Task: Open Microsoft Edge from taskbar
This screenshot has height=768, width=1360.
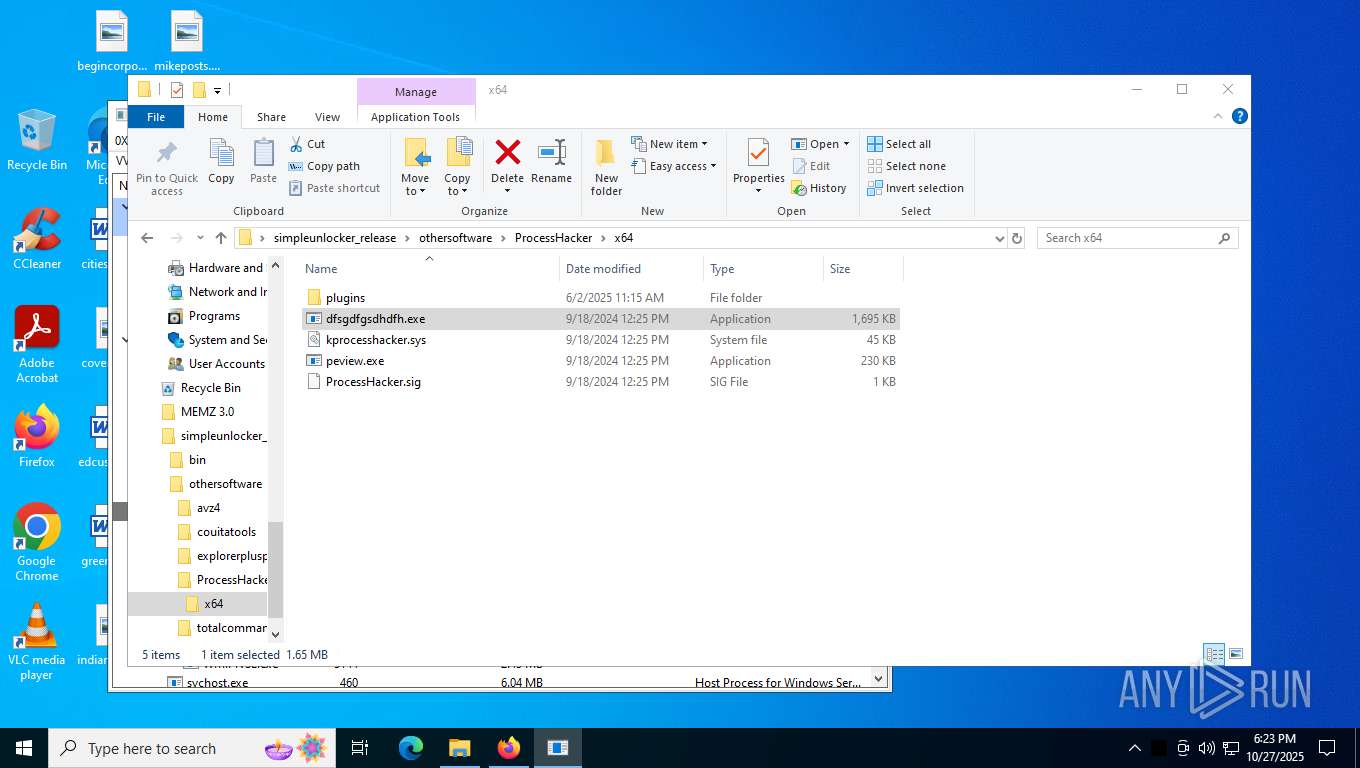Action: point(411,748)
